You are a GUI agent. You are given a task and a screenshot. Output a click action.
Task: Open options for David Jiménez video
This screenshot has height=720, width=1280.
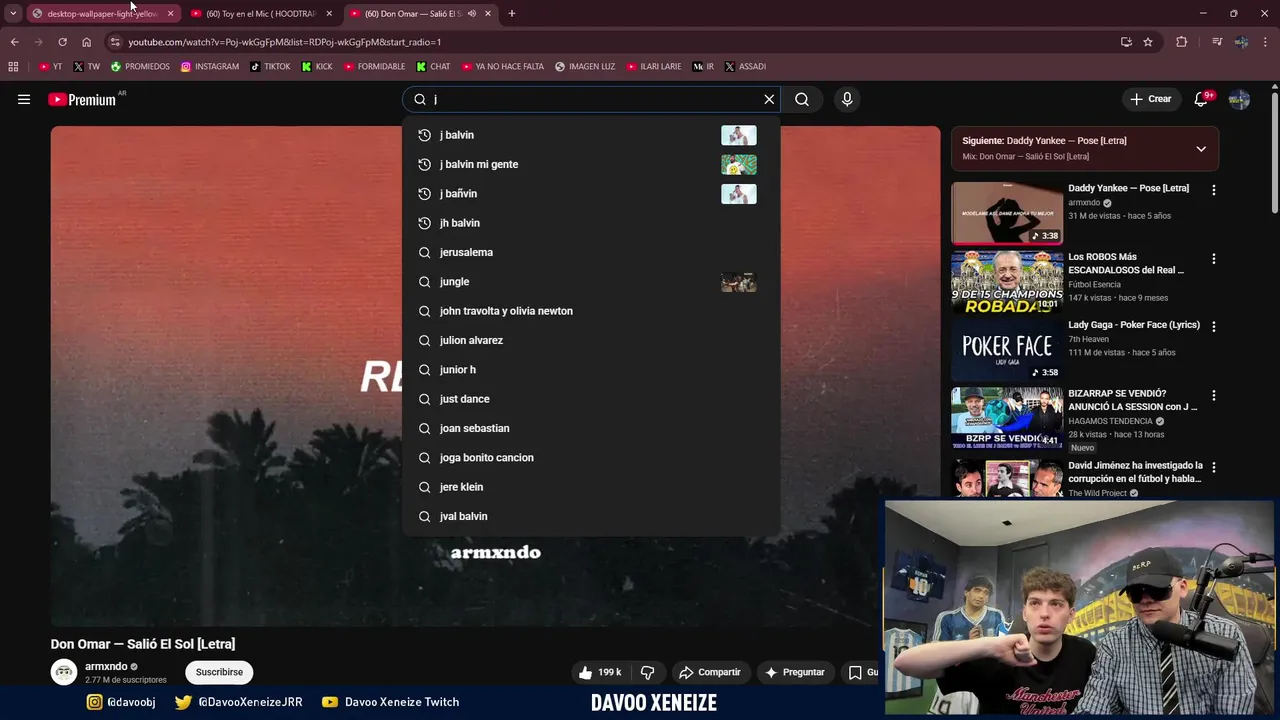click(x=1214, y=467)
